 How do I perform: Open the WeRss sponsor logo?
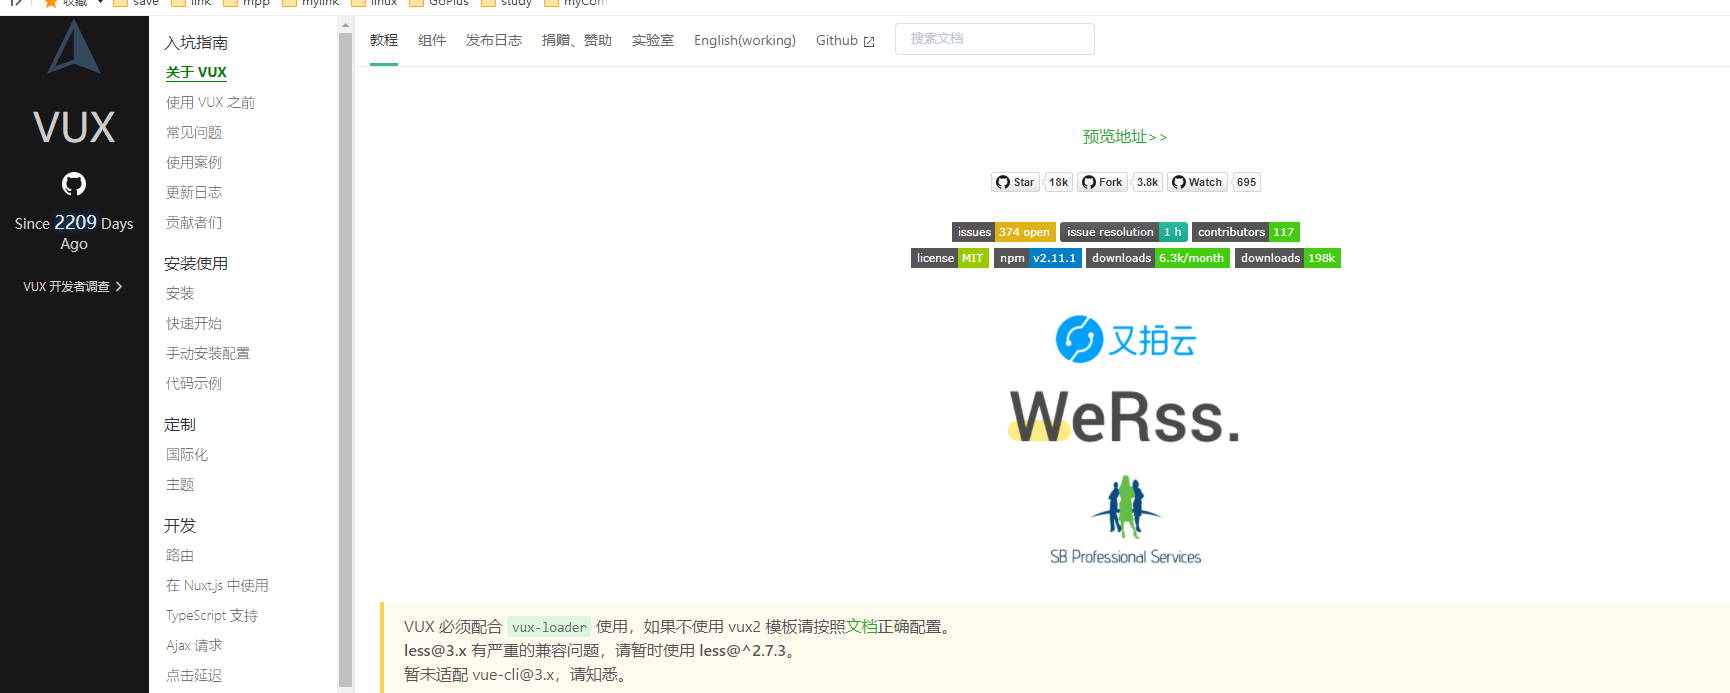point(1125,416)
